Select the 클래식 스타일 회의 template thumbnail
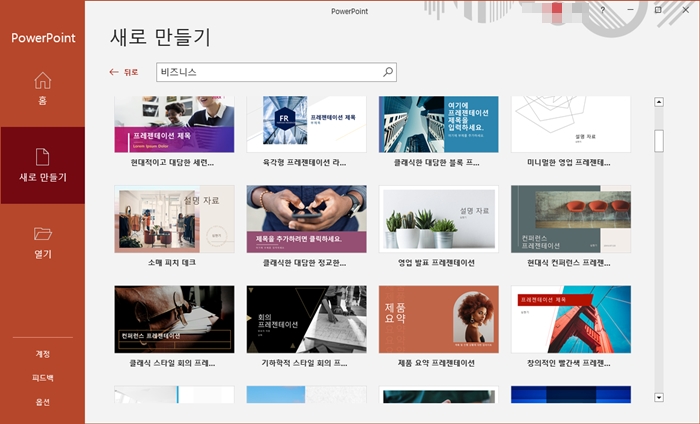700x424 pixels. (x=174, y=320)
